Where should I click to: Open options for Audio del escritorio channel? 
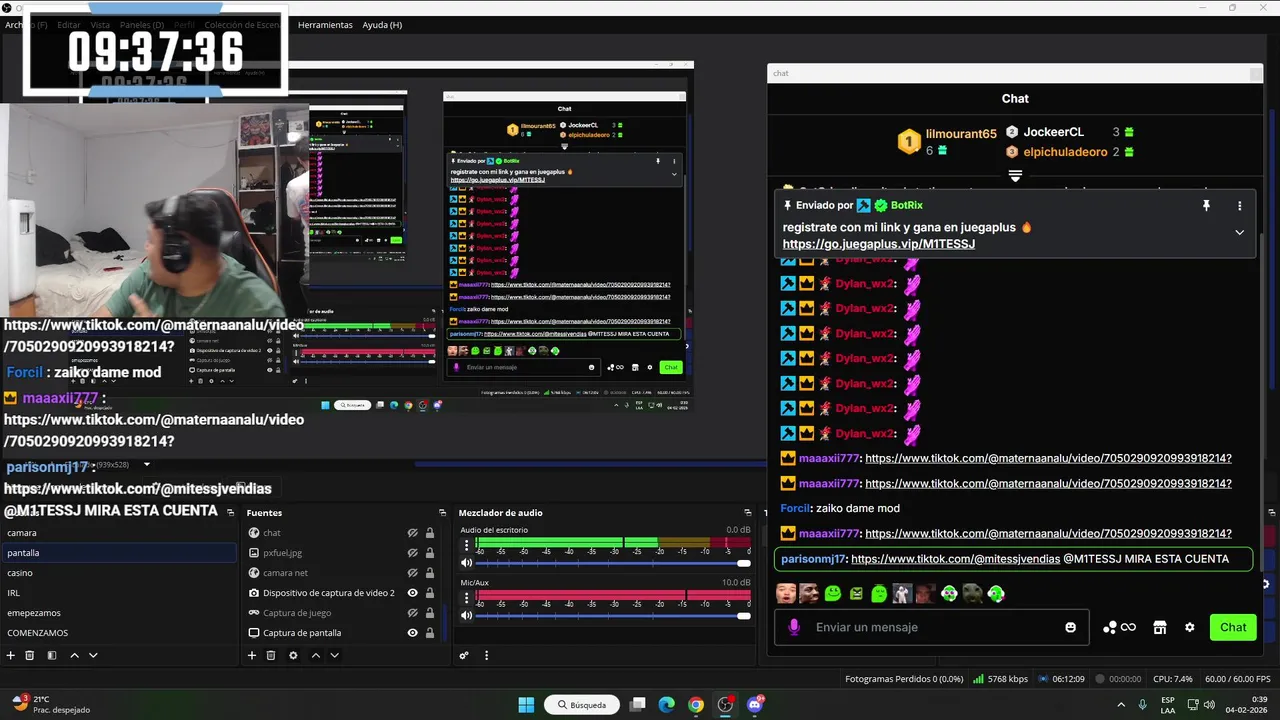[466, 546]
